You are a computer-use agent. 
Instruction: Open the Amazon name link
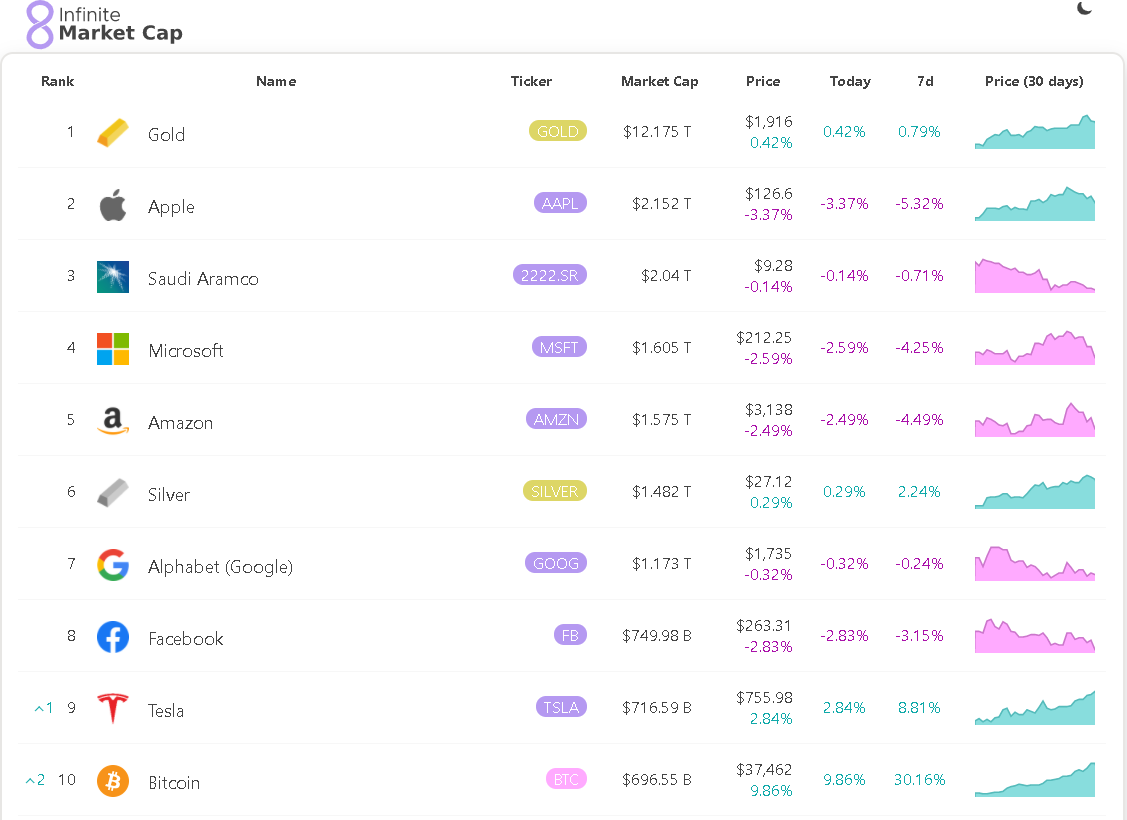[180, 423]
